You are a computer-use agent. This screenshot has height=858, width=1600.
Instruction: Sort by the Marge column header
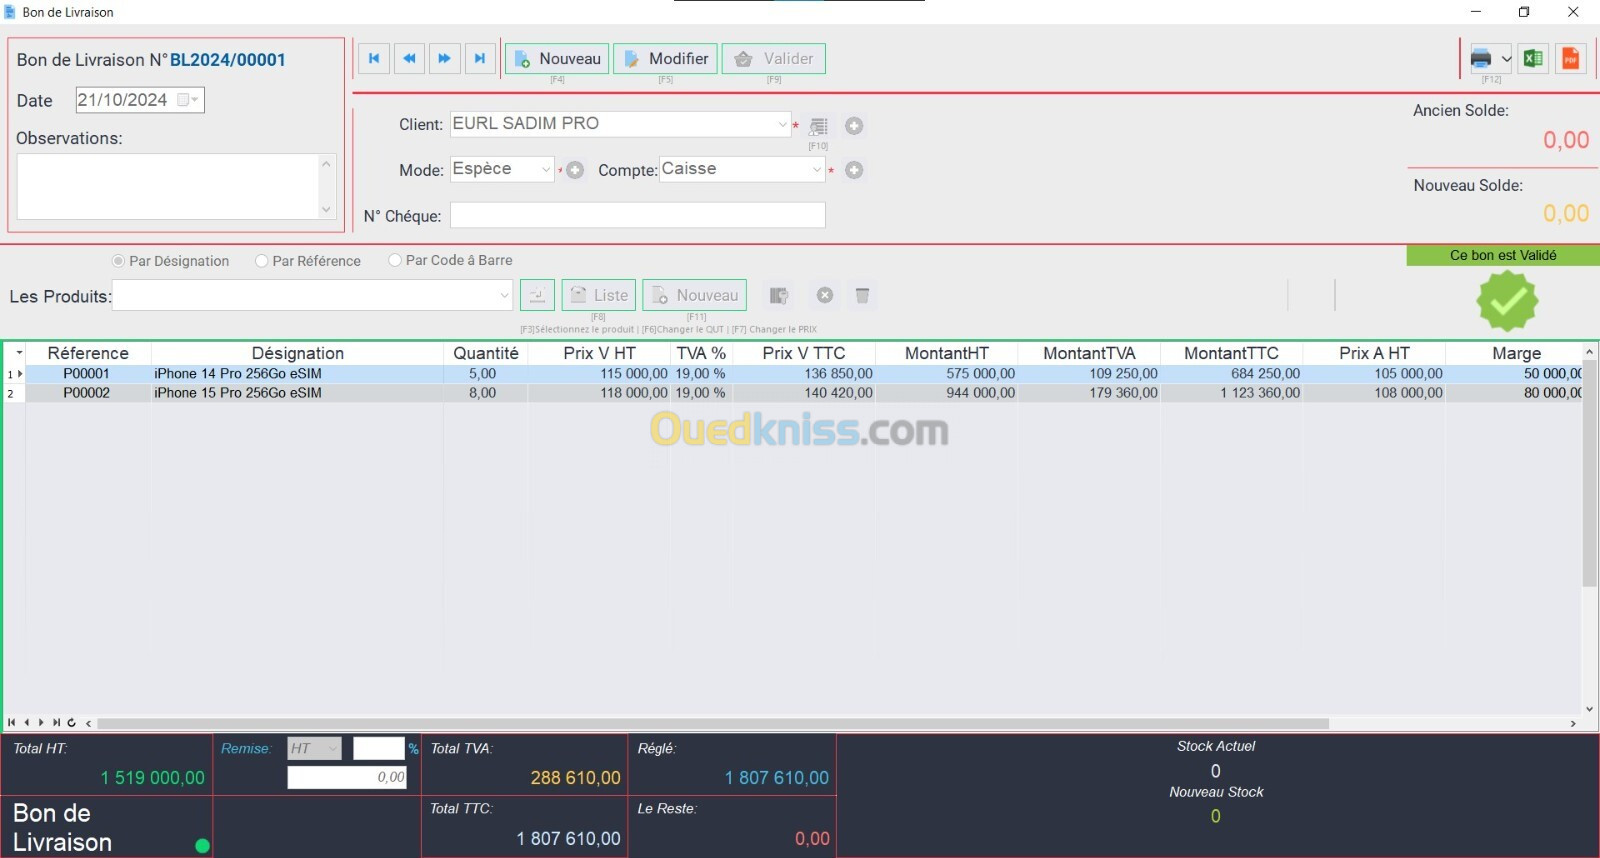[x=1516, y=353]
